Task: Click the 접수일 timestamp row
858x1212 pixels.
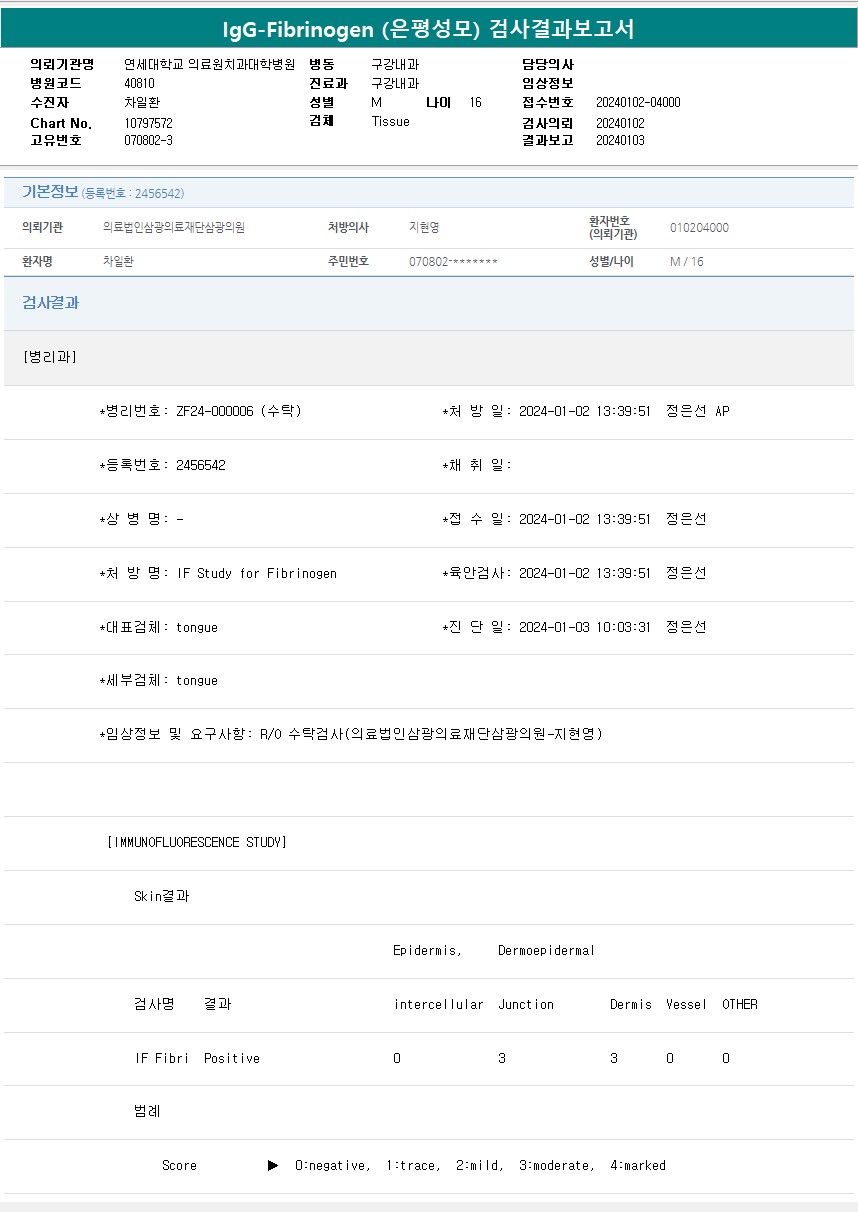Action: tap(574, 519)
